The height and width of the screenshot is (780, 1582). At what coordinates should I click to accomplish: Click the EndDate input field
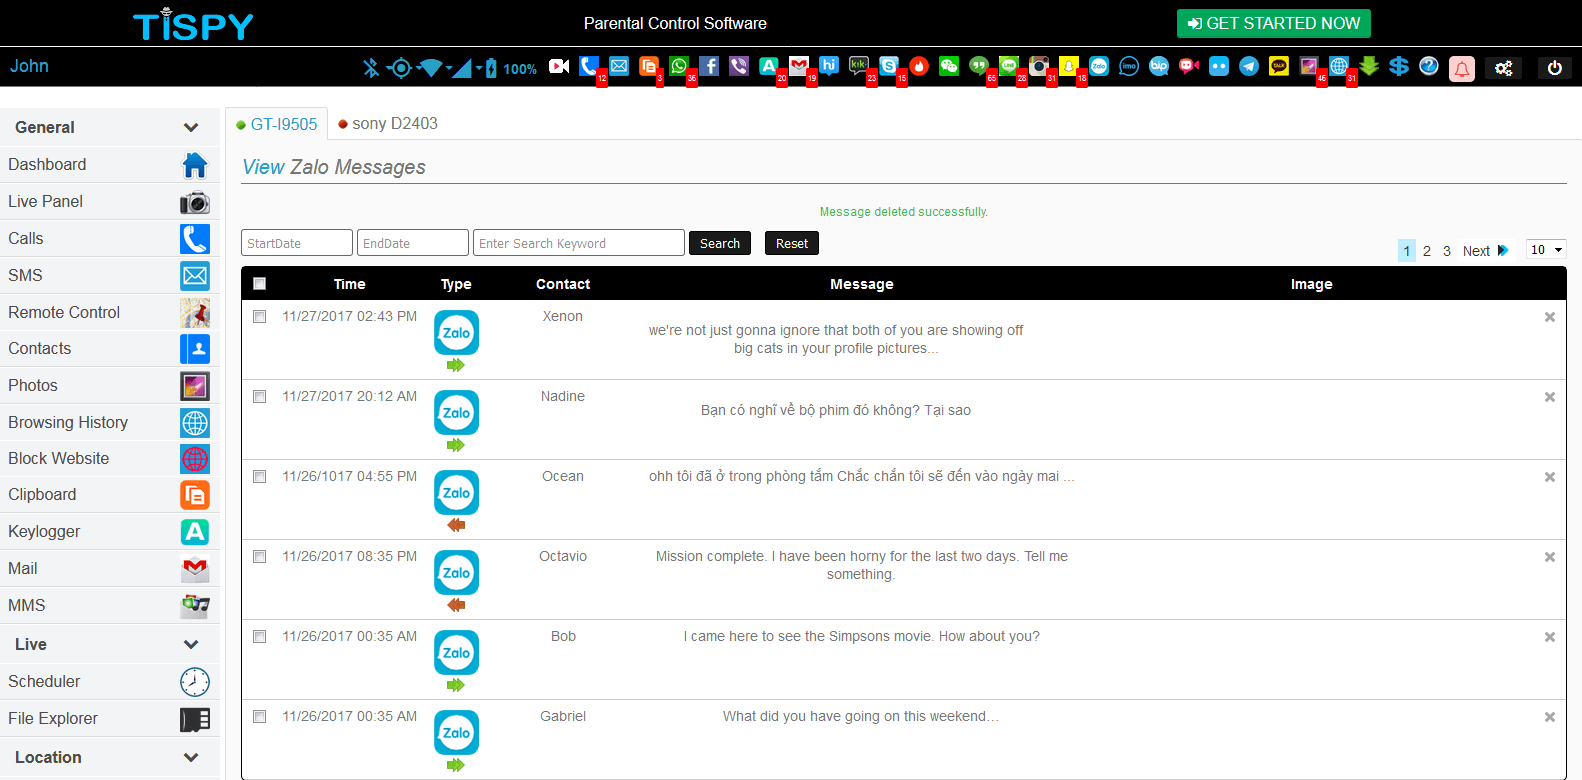tap(413, 243)
